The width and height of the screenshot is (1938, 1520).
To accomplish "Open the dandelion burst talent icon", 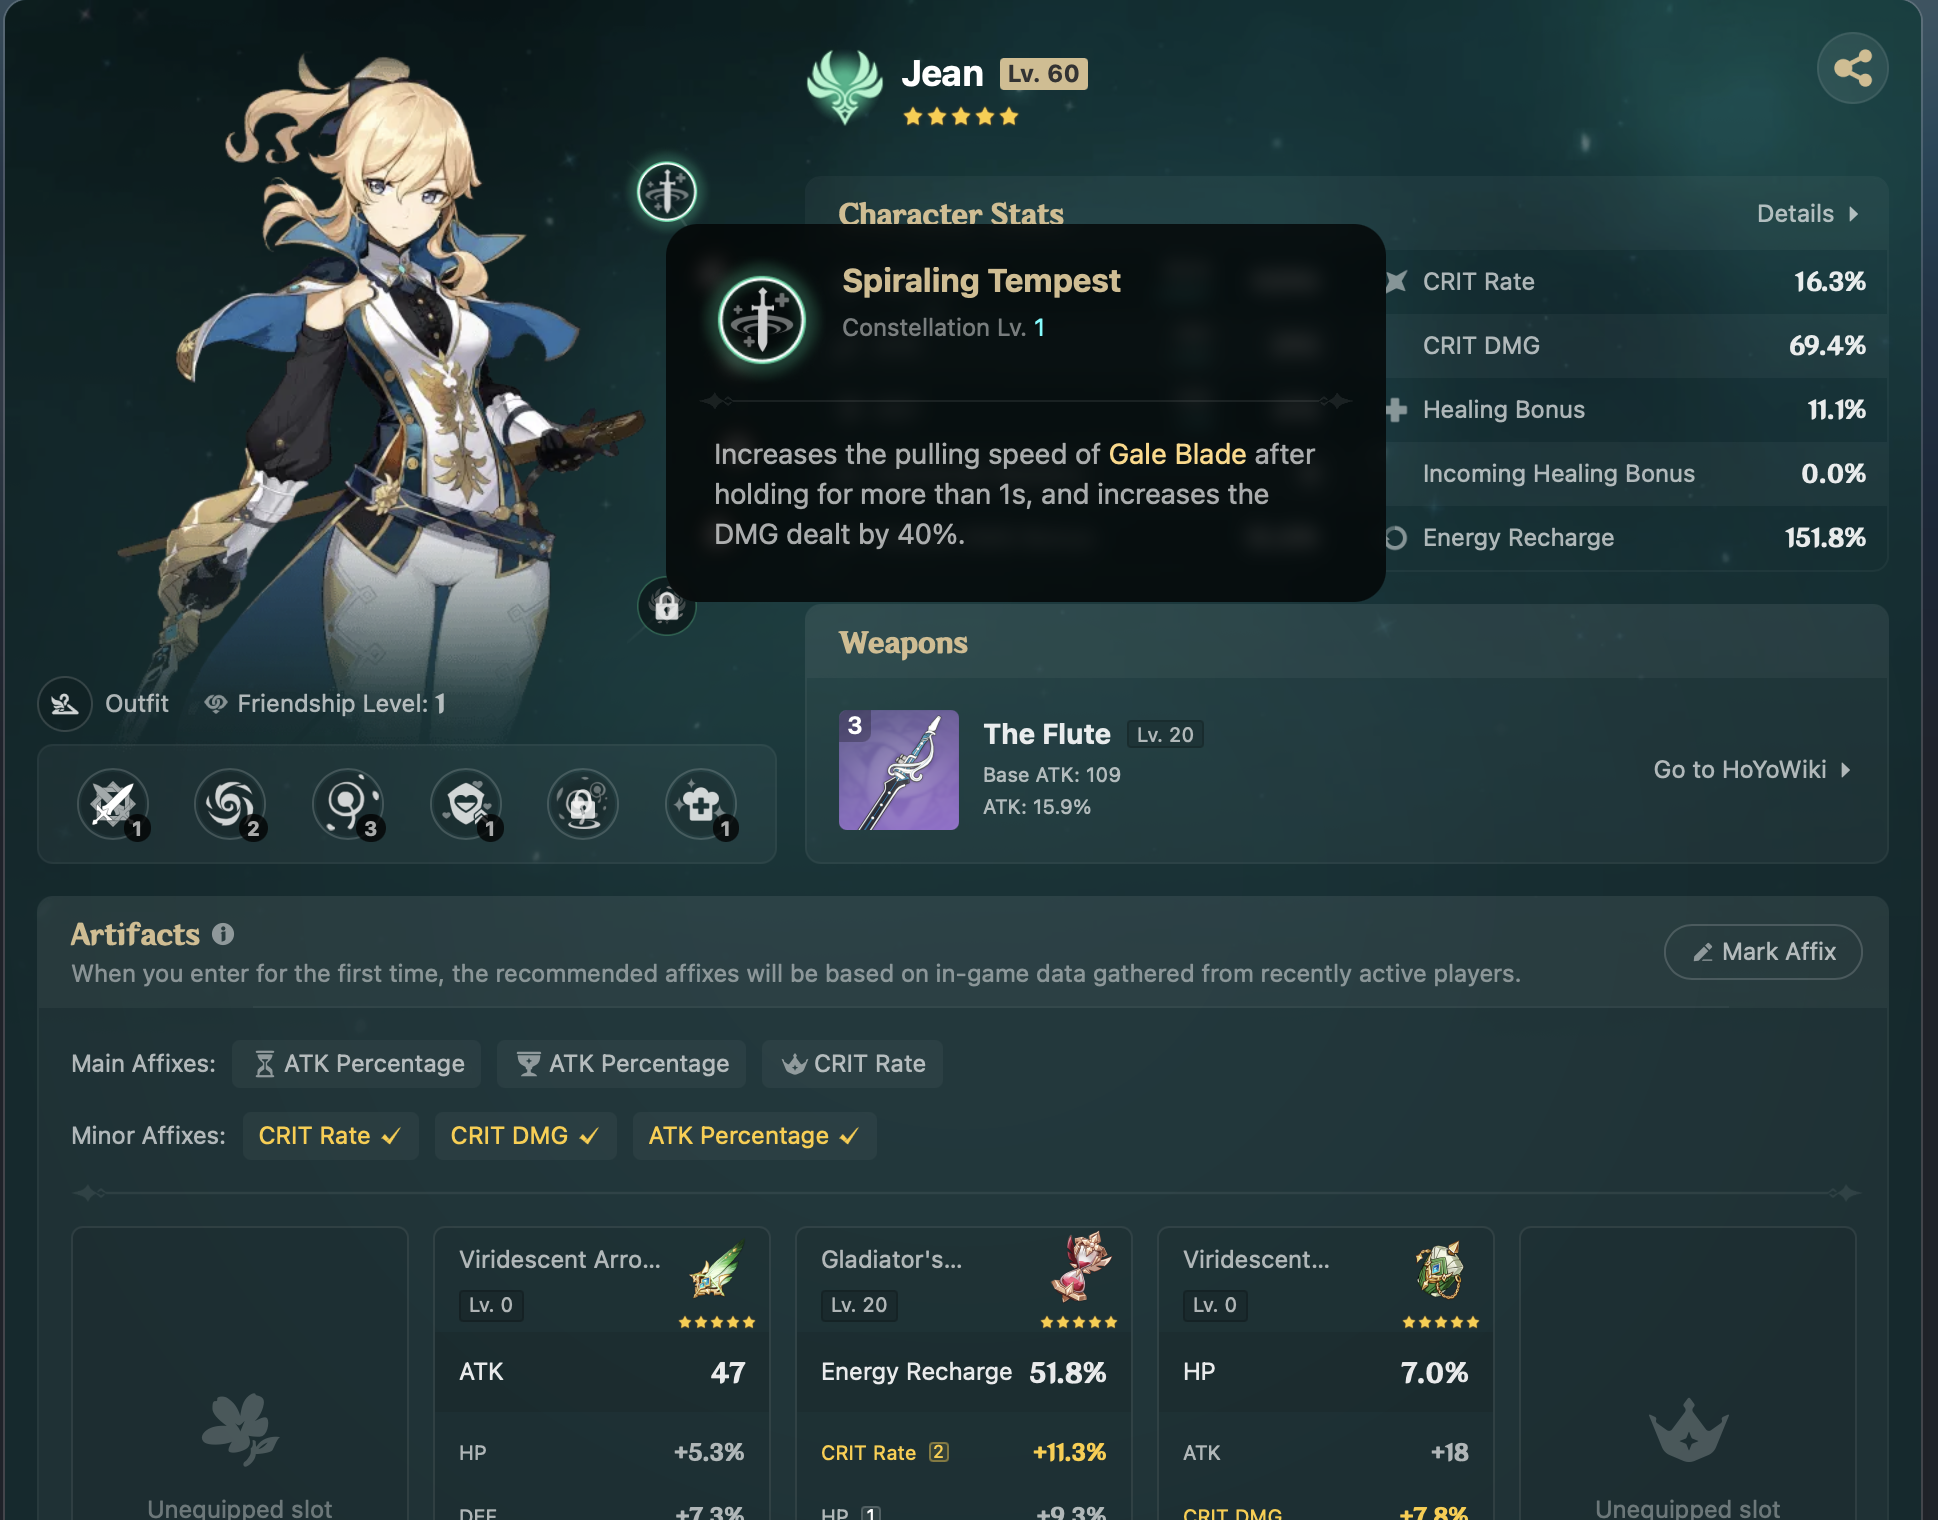I will click(348, 804).
